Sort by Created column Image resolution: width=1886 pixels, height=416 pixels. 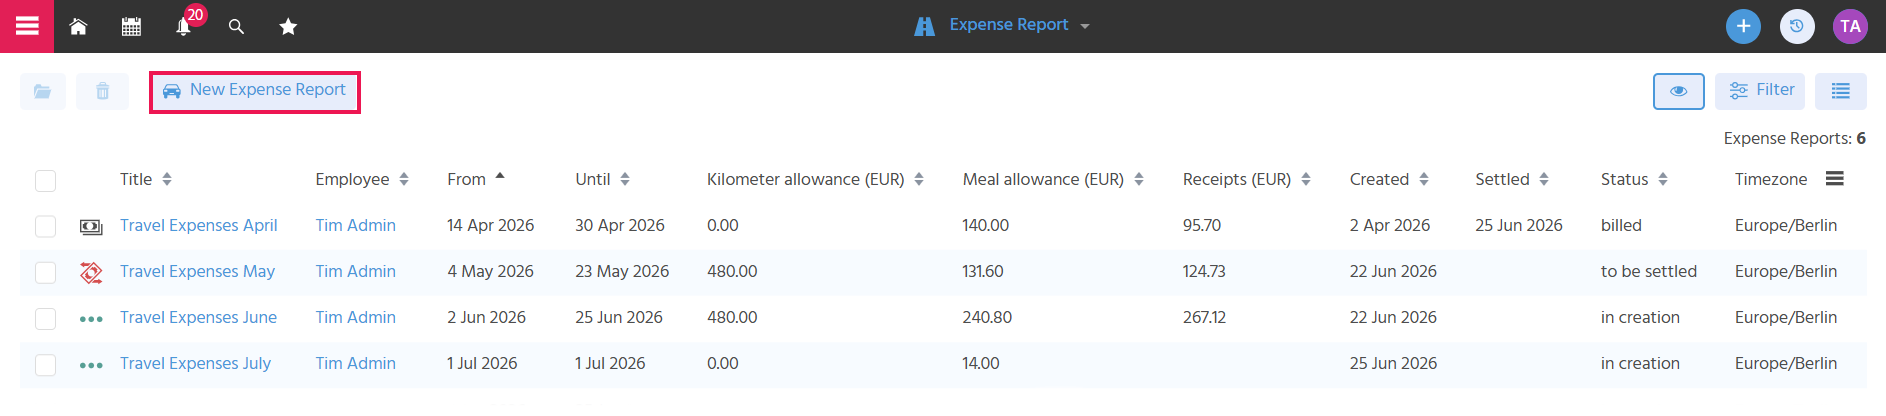click(1389, 179)
